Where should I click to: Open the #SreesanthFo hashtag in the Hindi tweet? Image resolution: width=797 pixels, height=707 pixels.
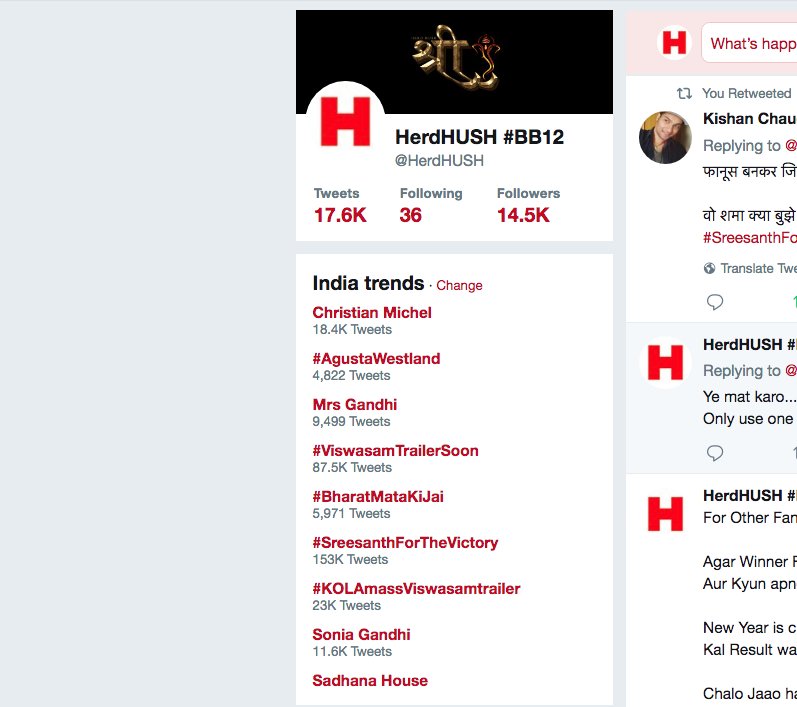(750, 238)
